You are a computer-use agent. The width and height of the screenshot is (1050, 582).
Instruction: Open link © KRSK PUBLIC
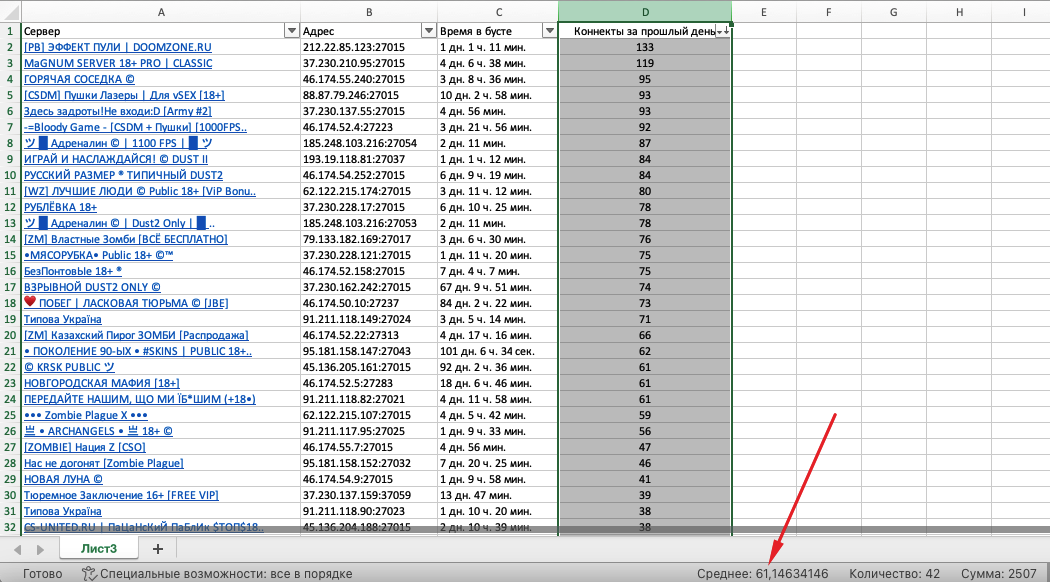click(x=70, y=367)
